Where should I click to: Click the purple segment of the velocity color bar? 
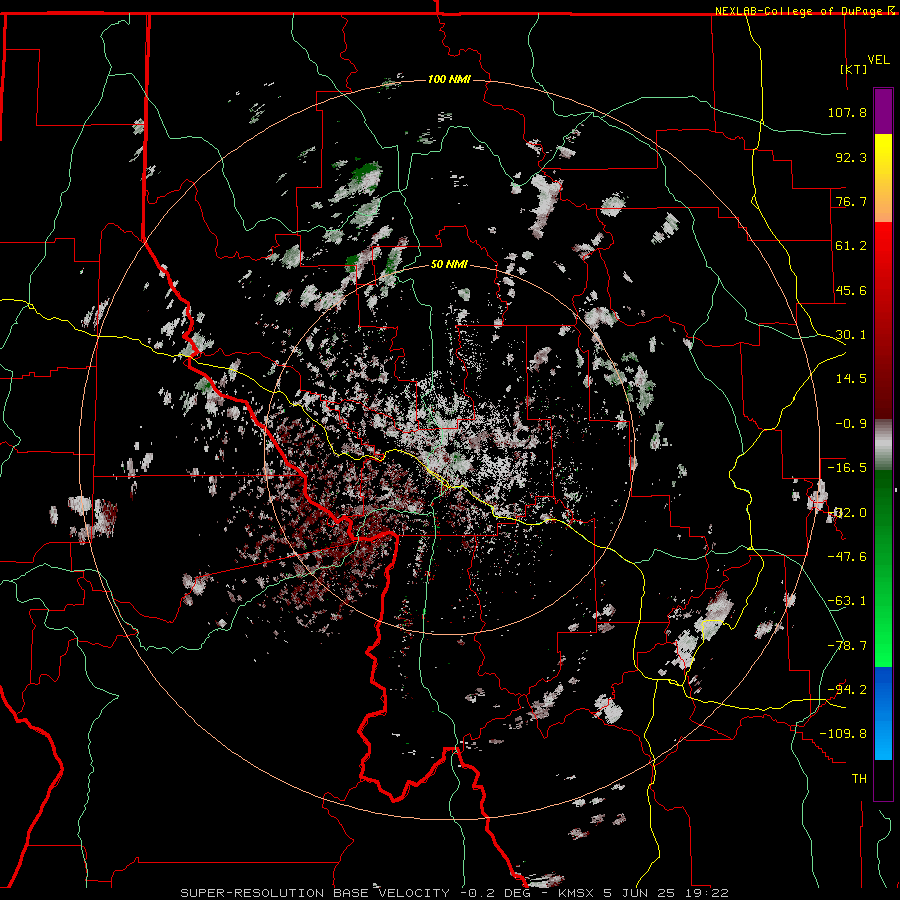[883, 111]
